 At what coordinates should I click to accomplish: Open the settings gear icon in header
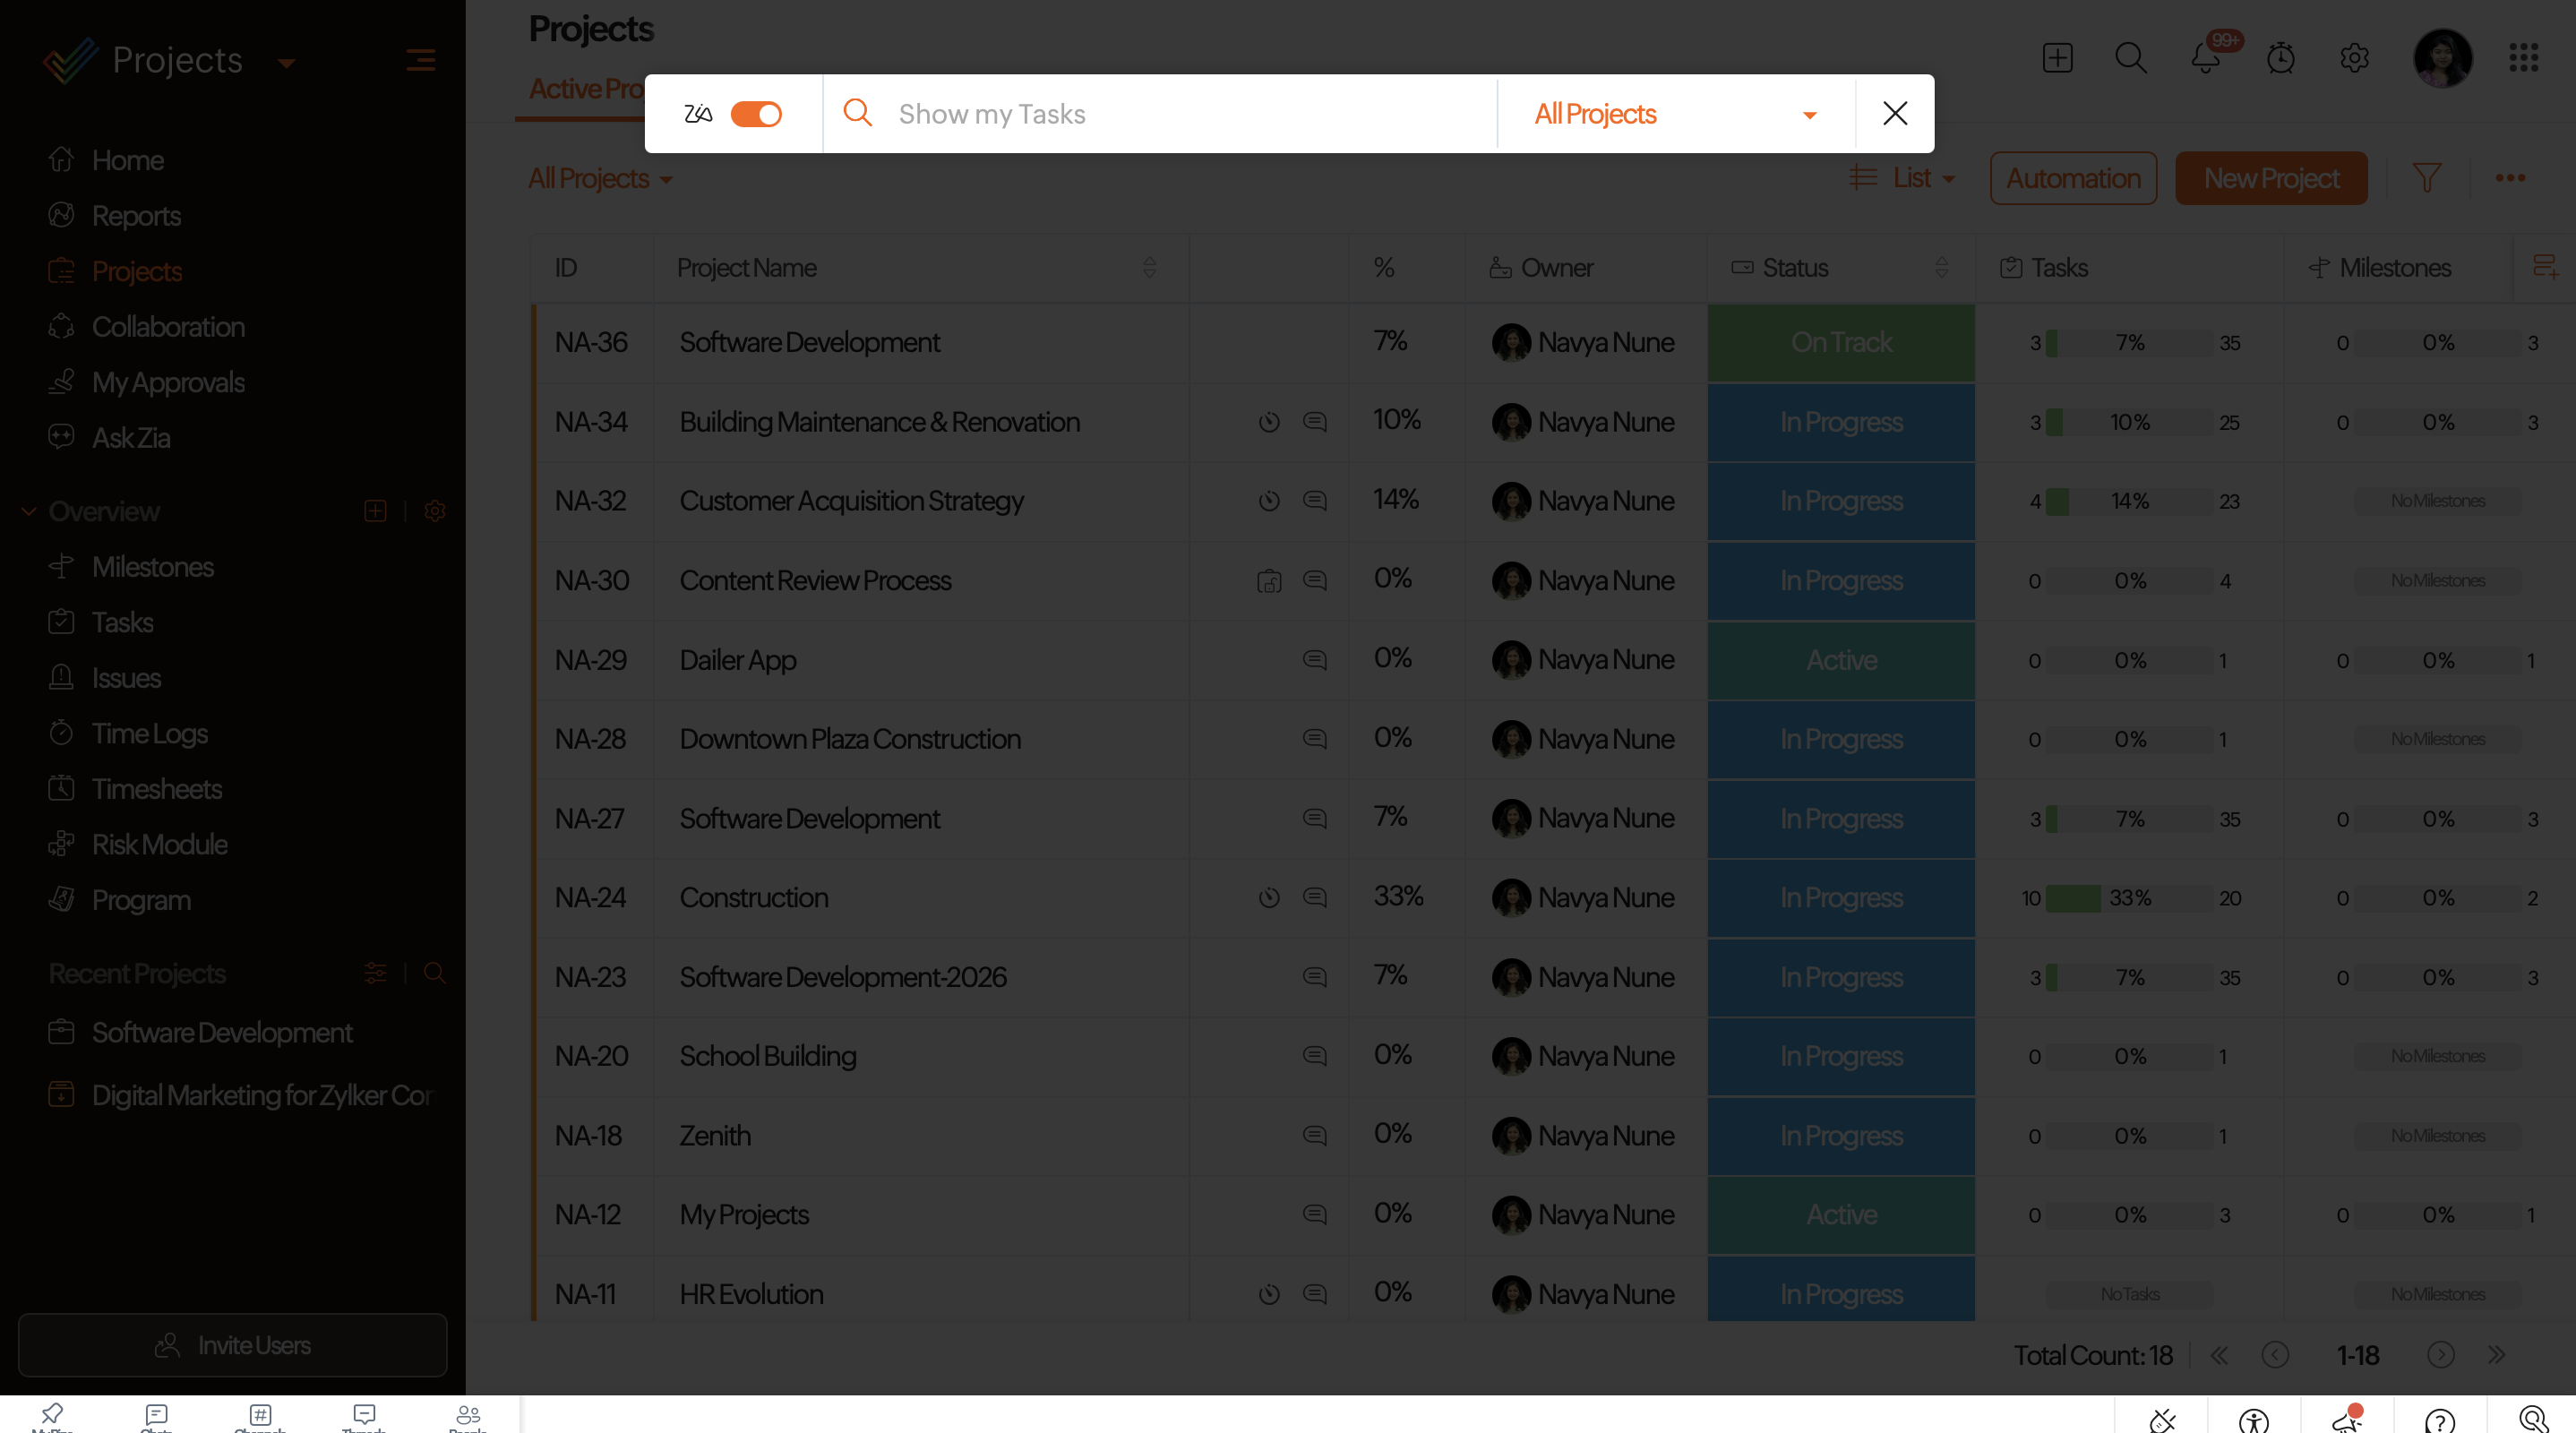pyautogui.click(x=2354, y=58)
